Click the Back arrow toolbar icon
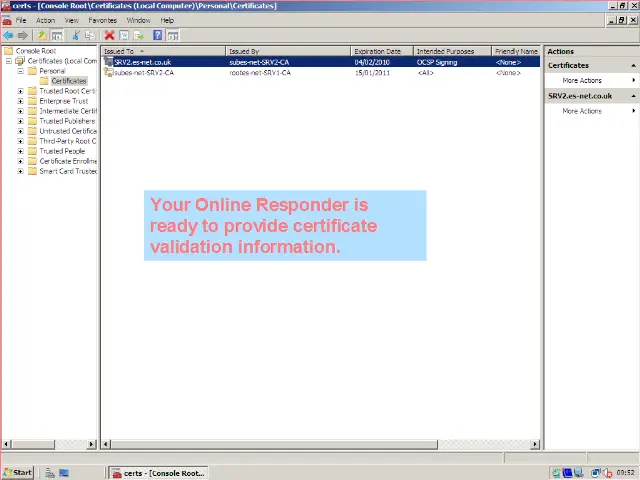 (x=9, y=35)
